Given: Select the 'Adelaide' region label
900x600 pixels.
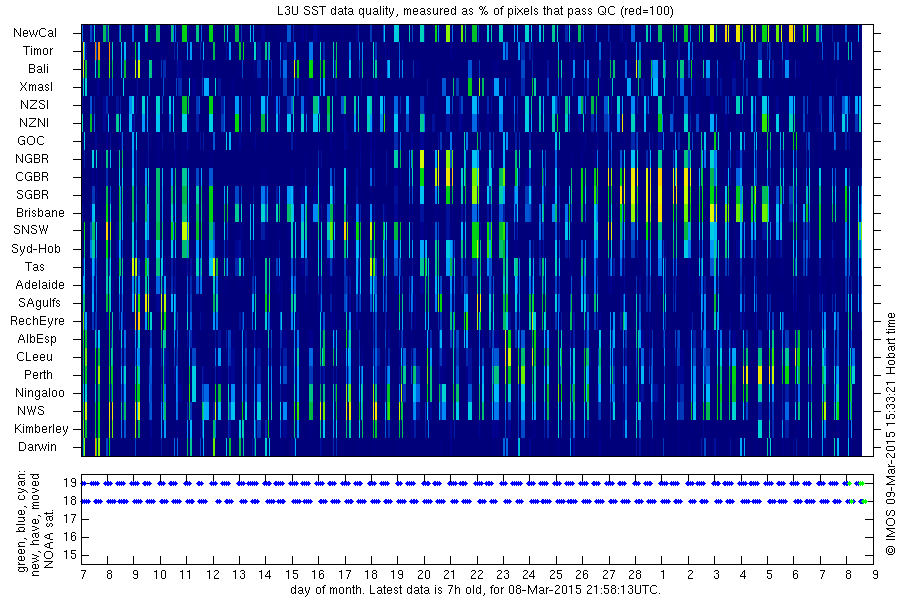Looking at the screenshot, I should pyautogui.click(x=40, y=284).
